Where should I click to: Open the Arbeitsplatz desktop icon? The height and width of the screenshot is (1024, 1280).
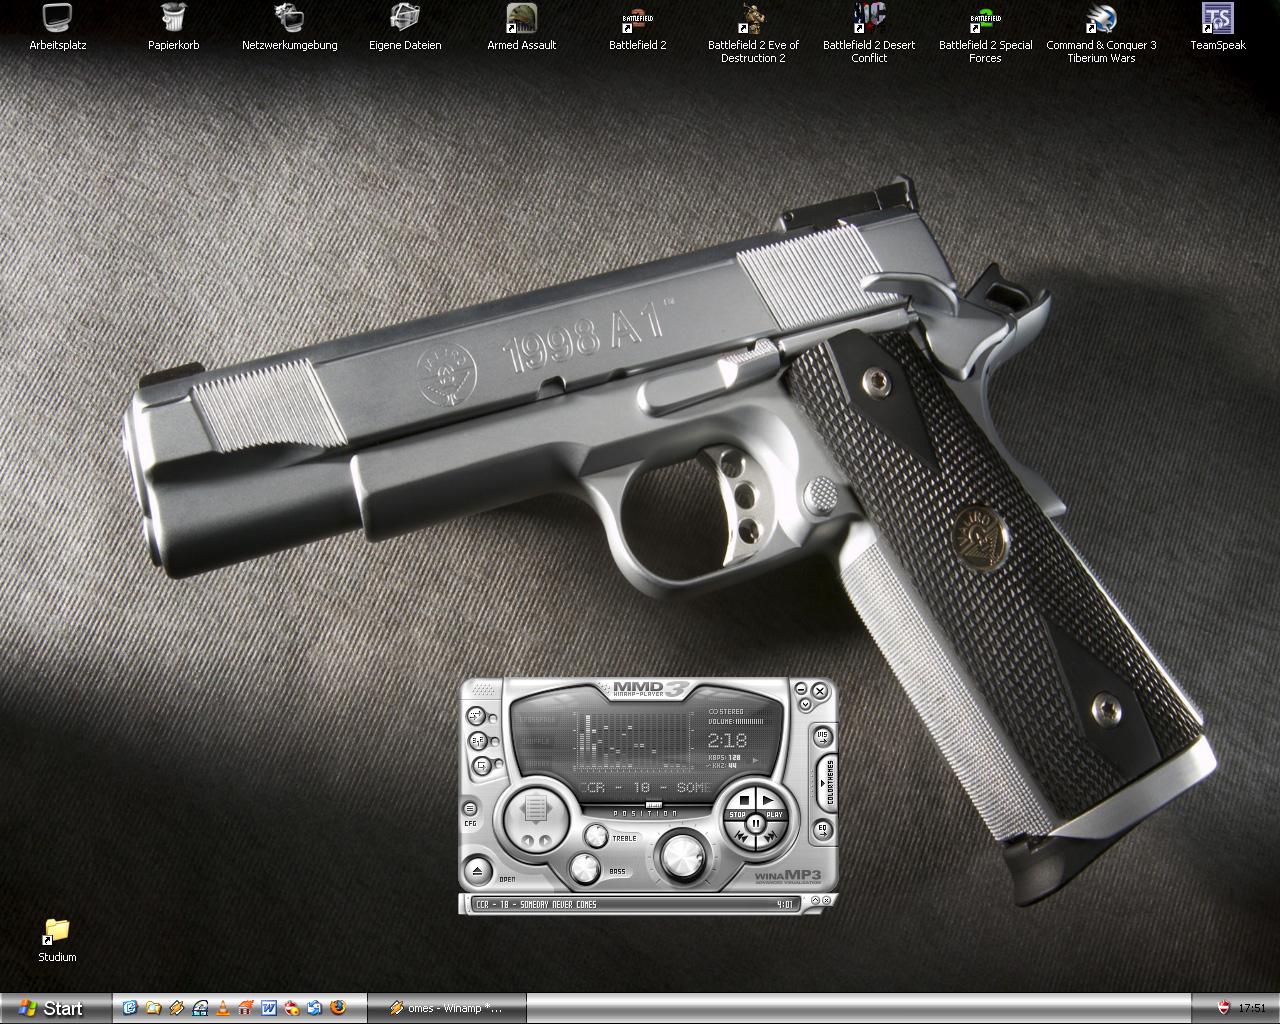click(57, 27)
